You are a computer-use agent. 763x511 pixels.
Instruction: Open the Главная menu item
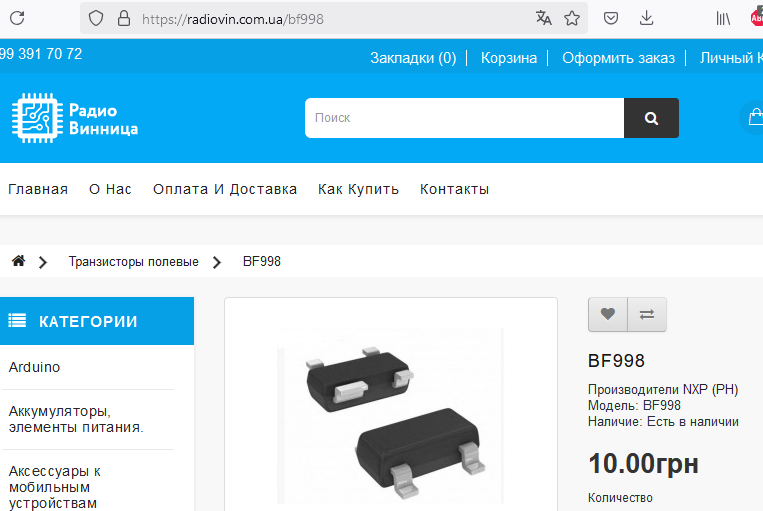coord(38,189)
